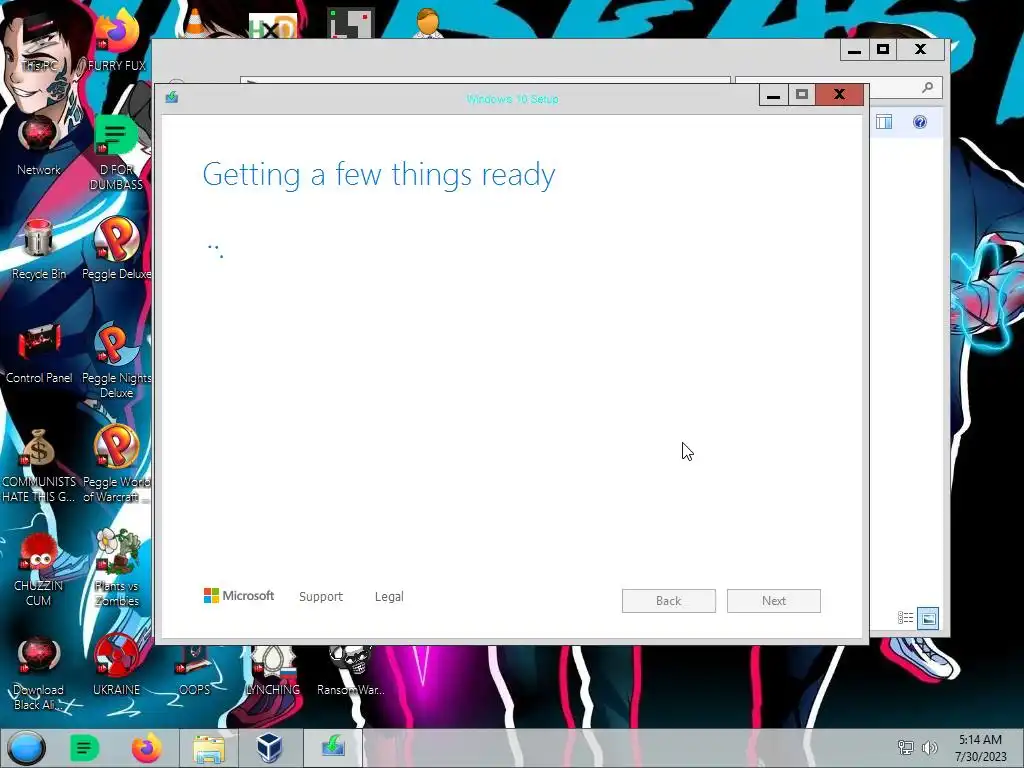The image size is (1024, 768).
Task: Open the FURRY FUX Firefox shortcut
Action: (x=116, y=40)
